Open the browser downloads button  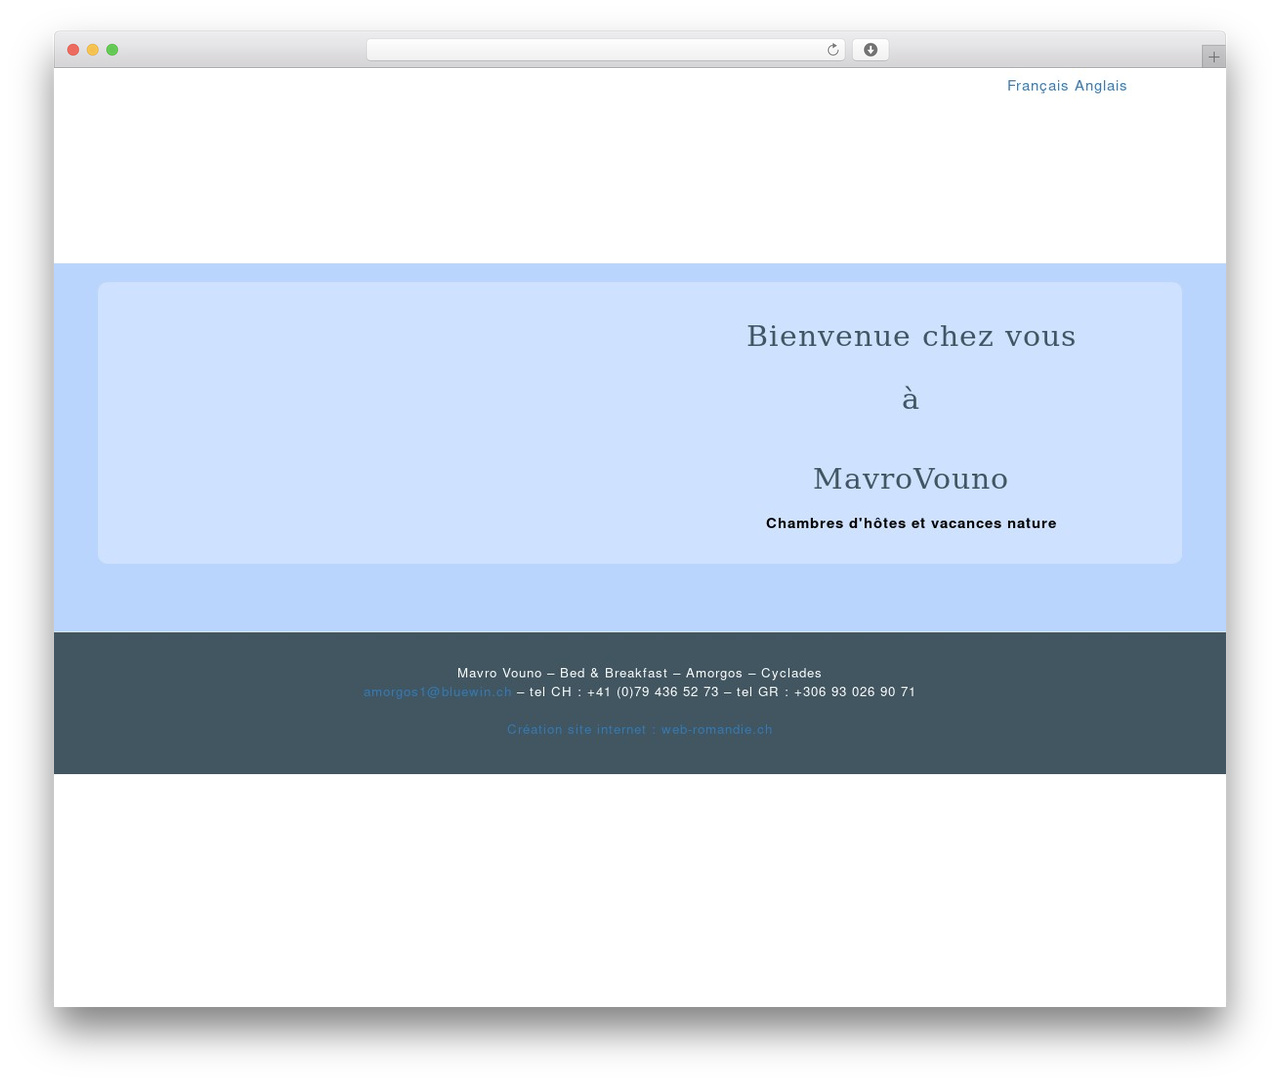(870, 50)
